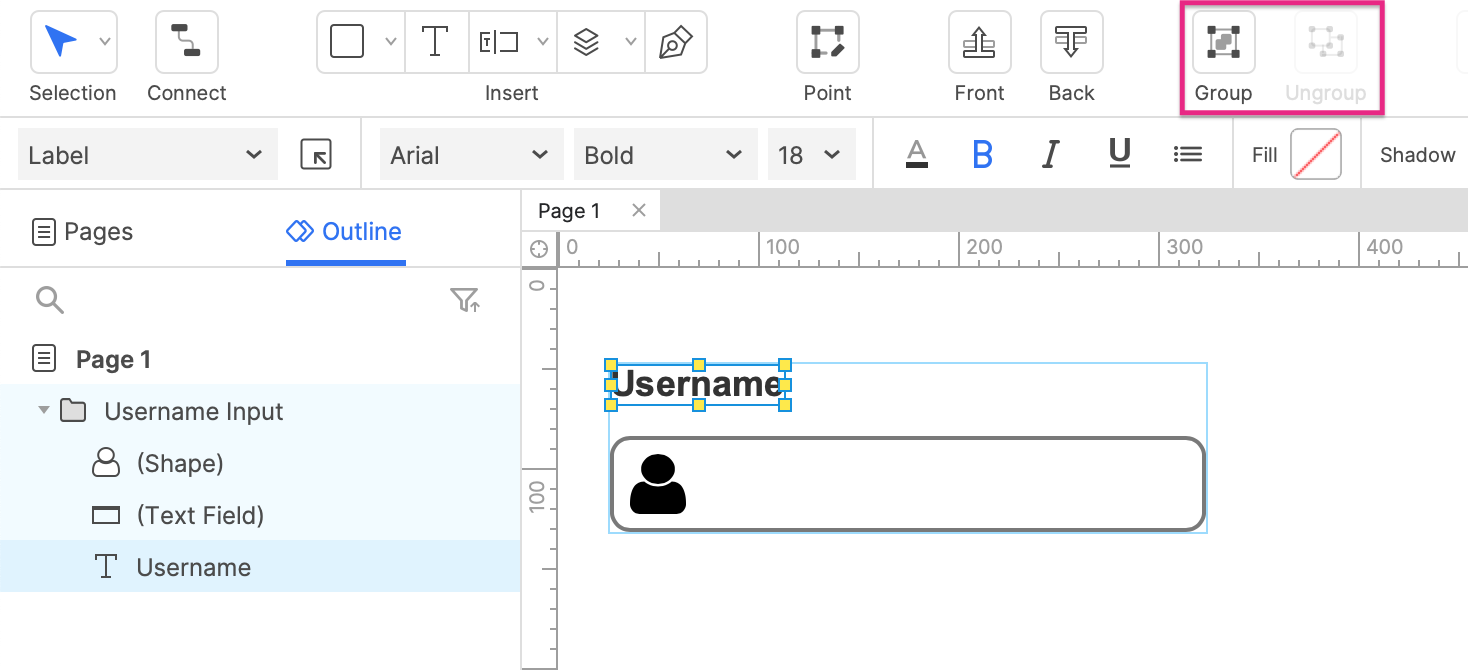Click the Shadow button

tap(1417, 154)
